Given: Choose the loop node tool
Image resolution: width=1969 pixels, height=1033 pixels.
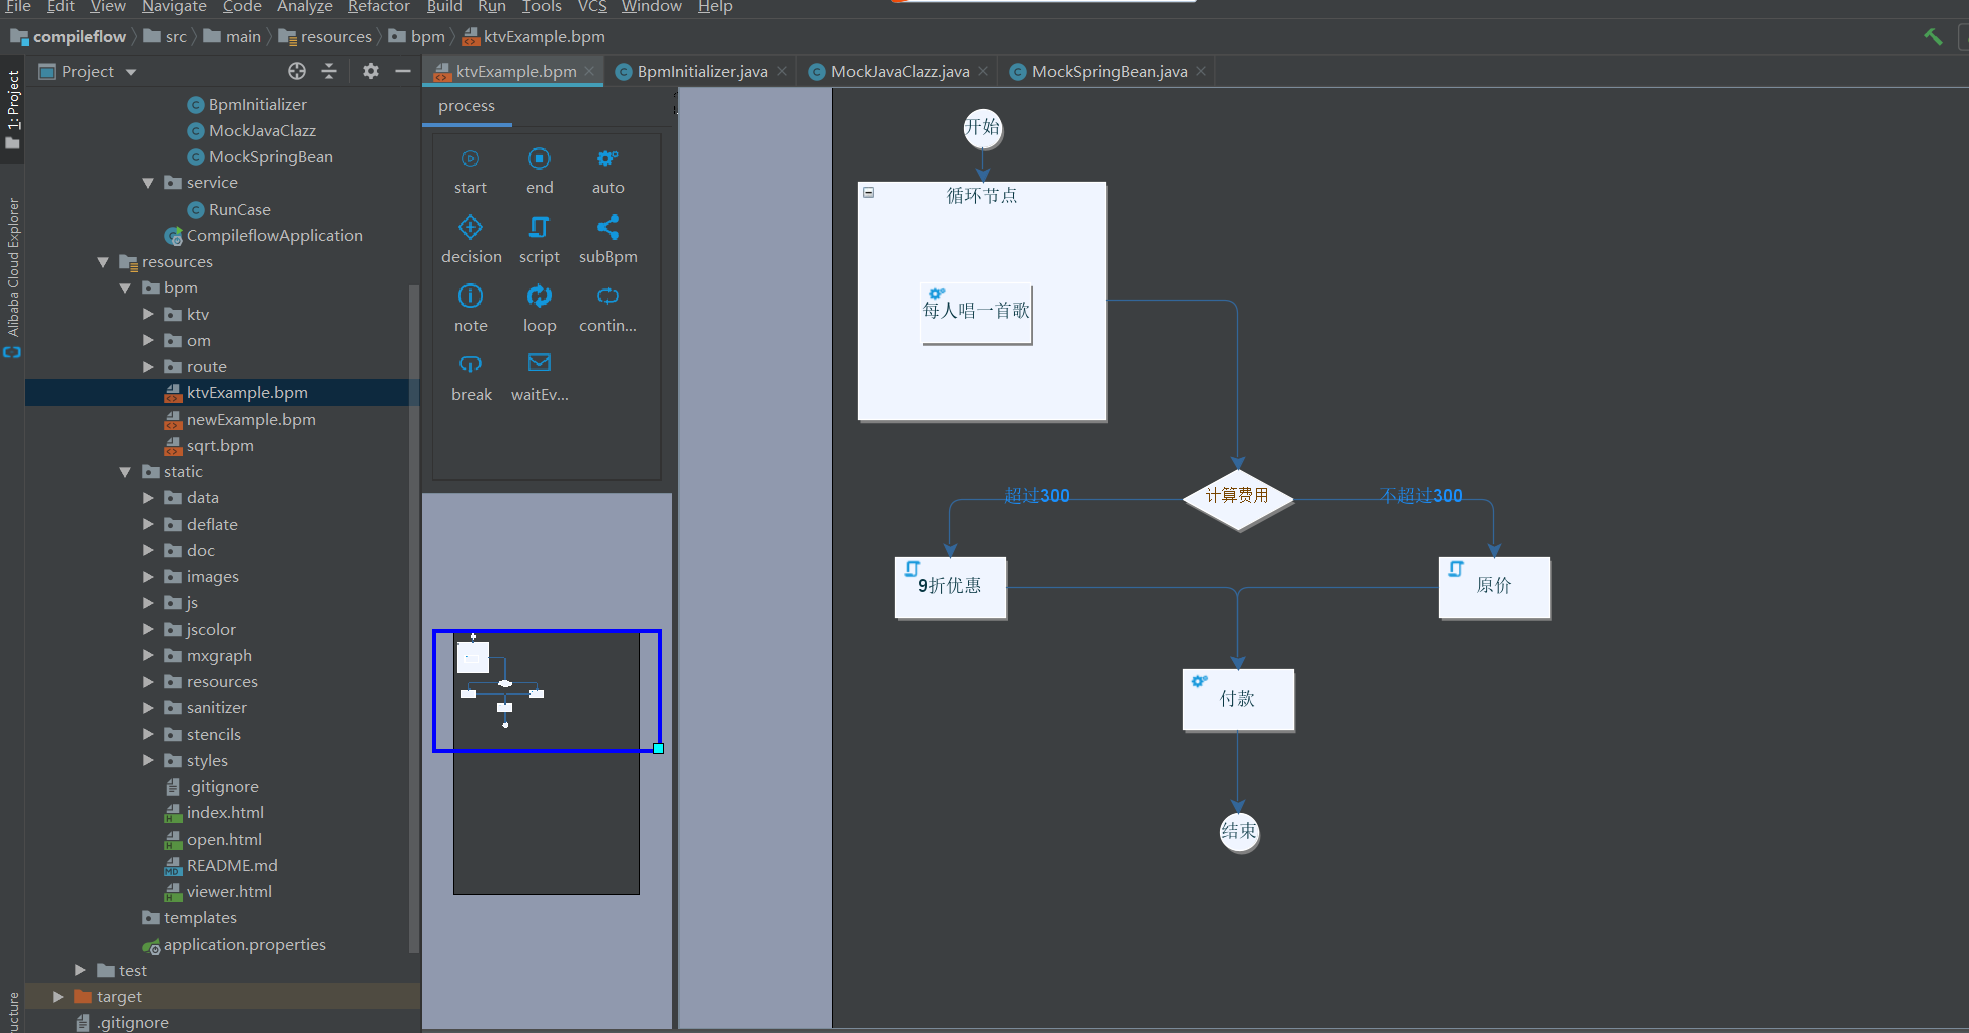Looking at the screenshot, I should tap(539, 307).
